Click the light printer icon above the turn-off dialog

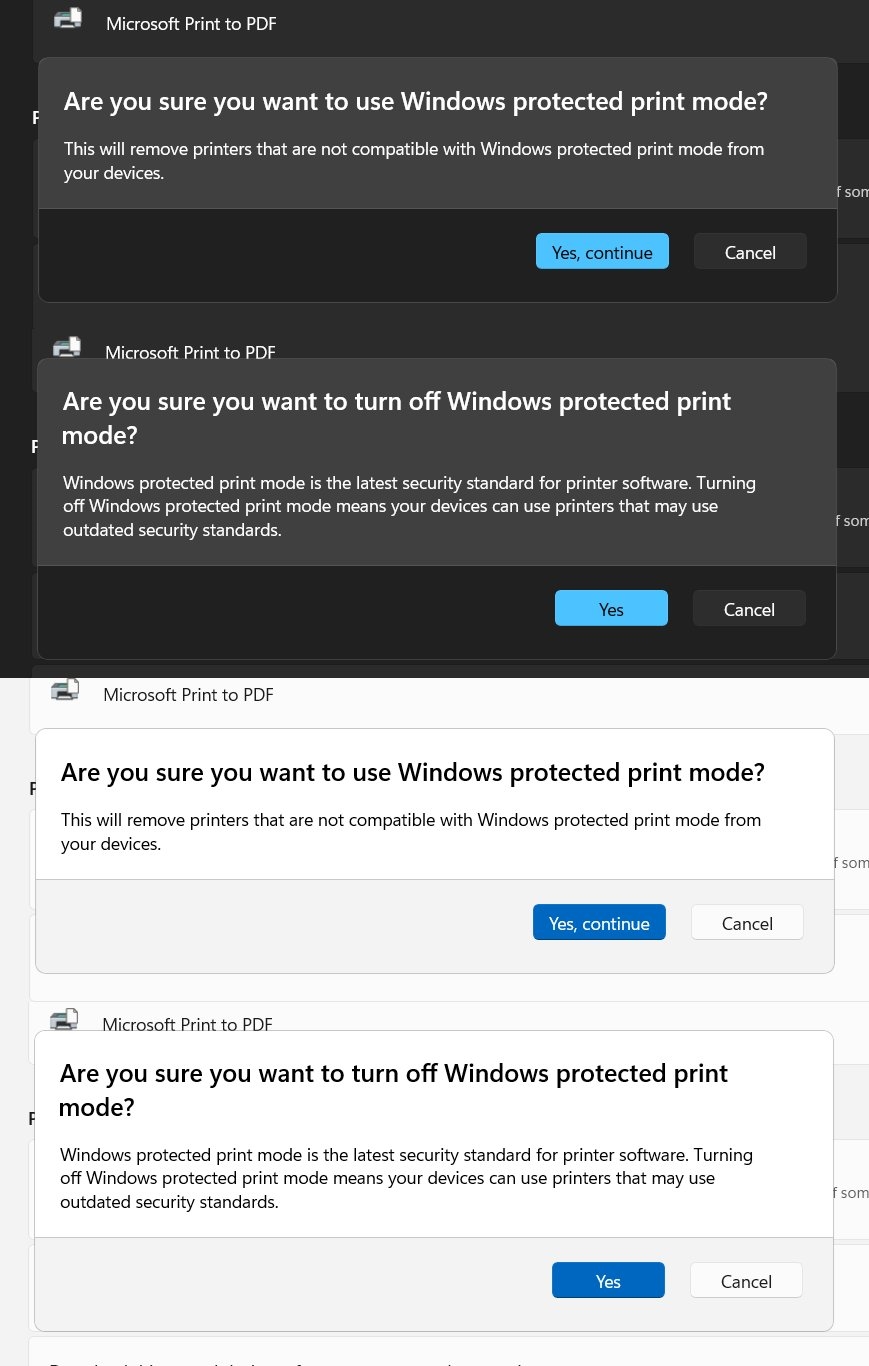[64, 1019]
